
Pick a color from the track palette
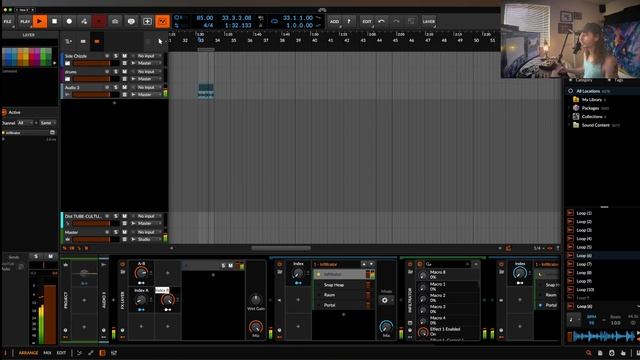tap(27, 56)
